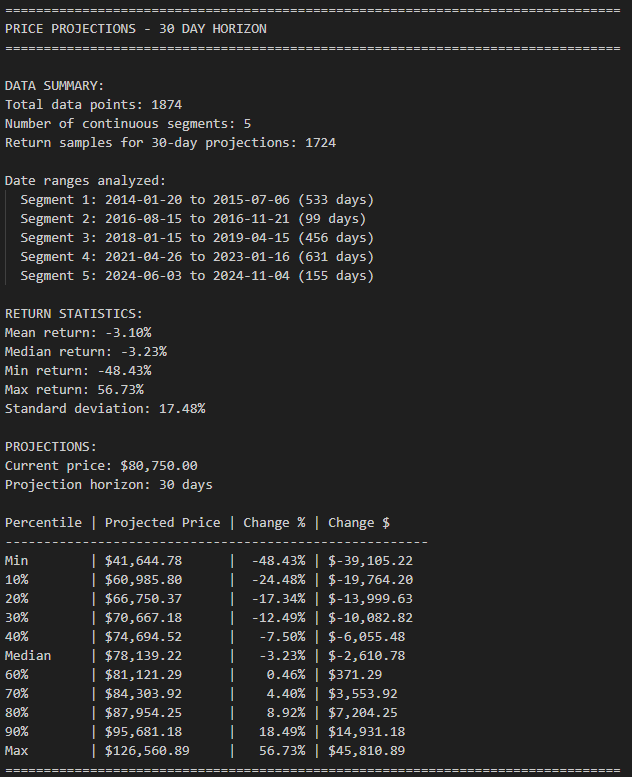Click 'Current price: $80,750.00'

(101, 466)
